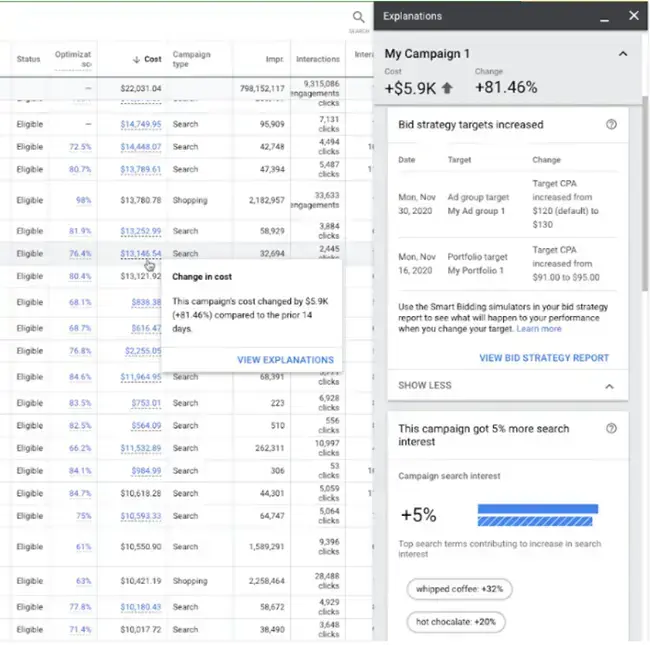650x645 pixels.
Task: Click impressions value 1,589,291
Action: pos(267,547)
